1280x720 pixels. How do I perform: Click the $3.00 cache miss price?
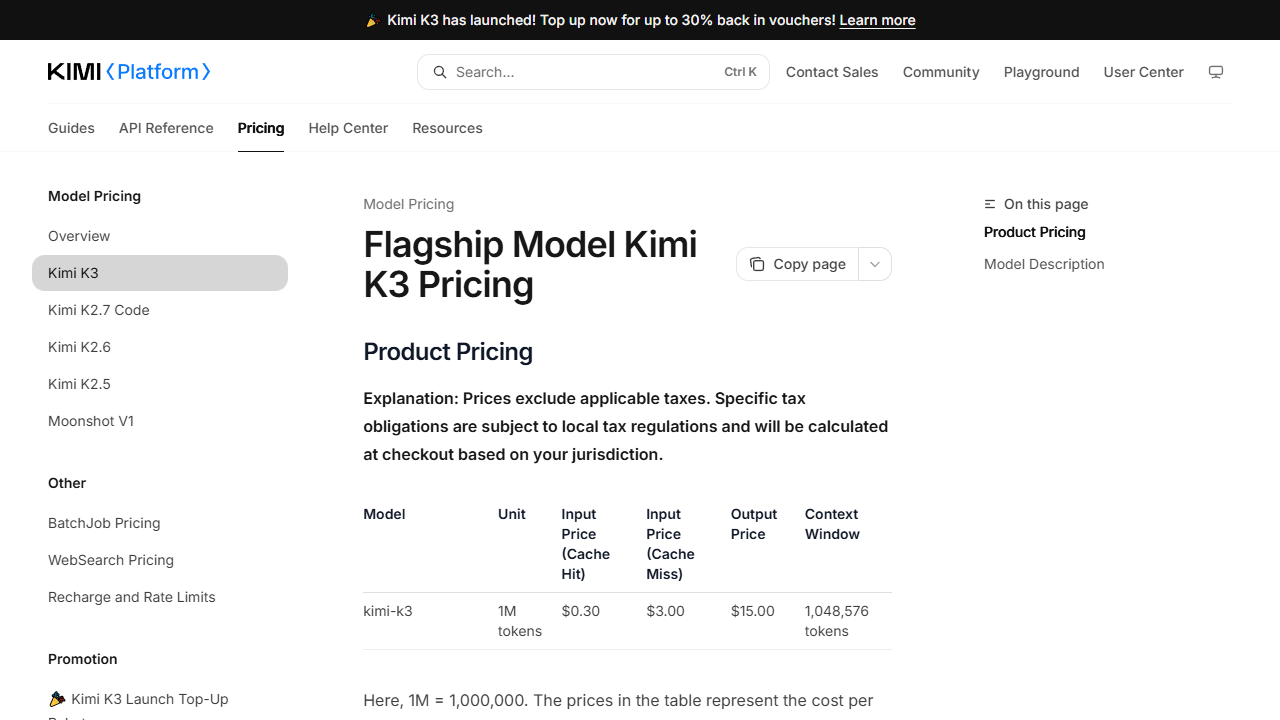click(665, 611)
